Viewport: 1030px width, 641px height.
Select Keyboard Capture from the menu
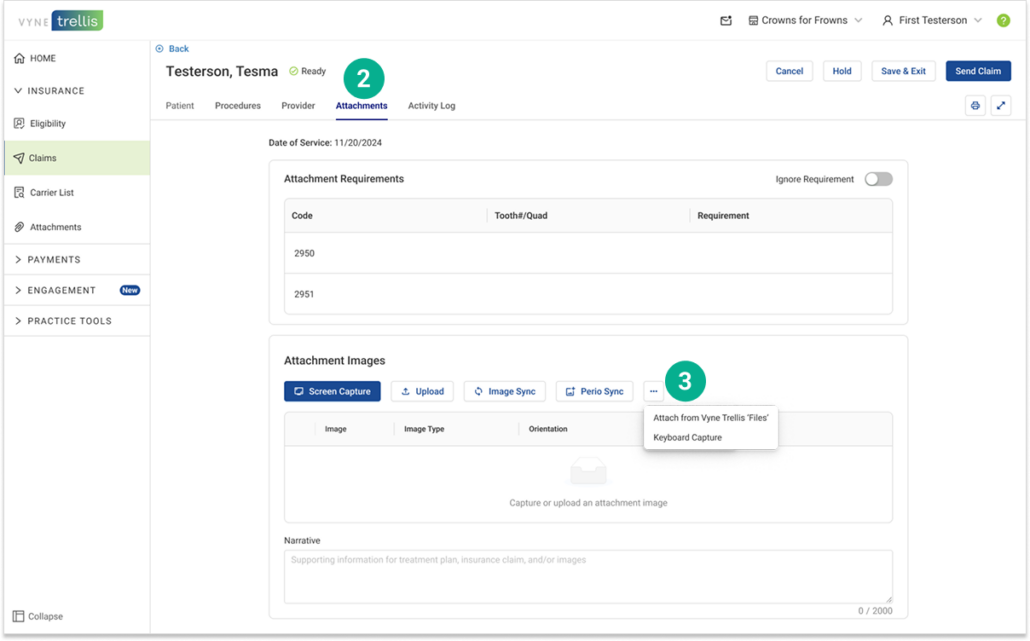click(x=687, y=438)
